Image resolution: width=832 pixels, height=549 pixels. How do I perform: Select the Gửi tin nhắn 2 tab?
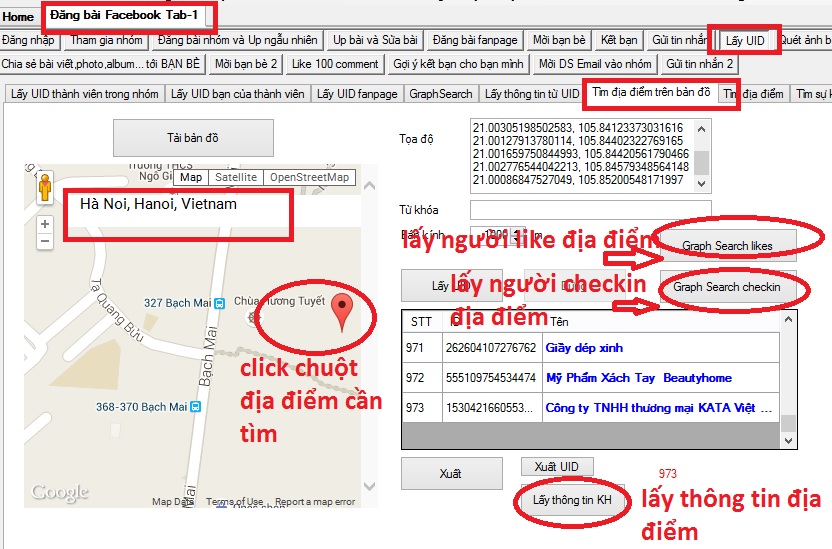click(x=700, y=64)
